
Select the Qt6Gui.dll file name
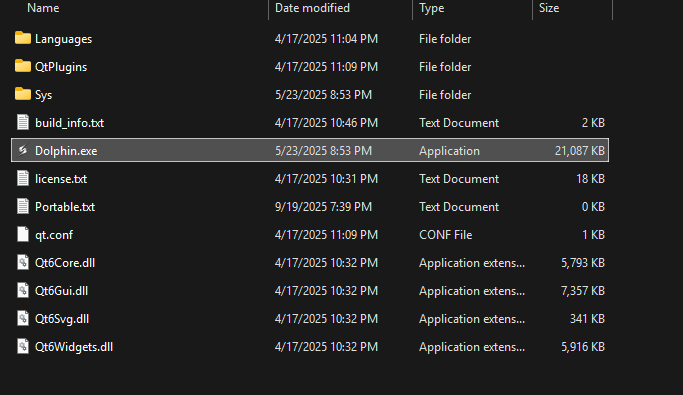[61, 290]
